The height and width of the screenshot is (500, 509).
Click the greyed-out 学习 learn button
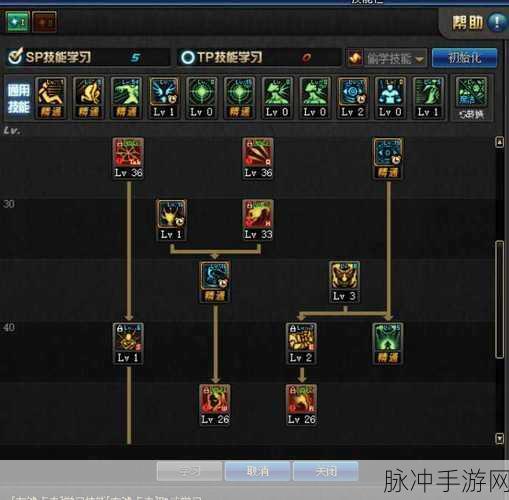(189, 471)
